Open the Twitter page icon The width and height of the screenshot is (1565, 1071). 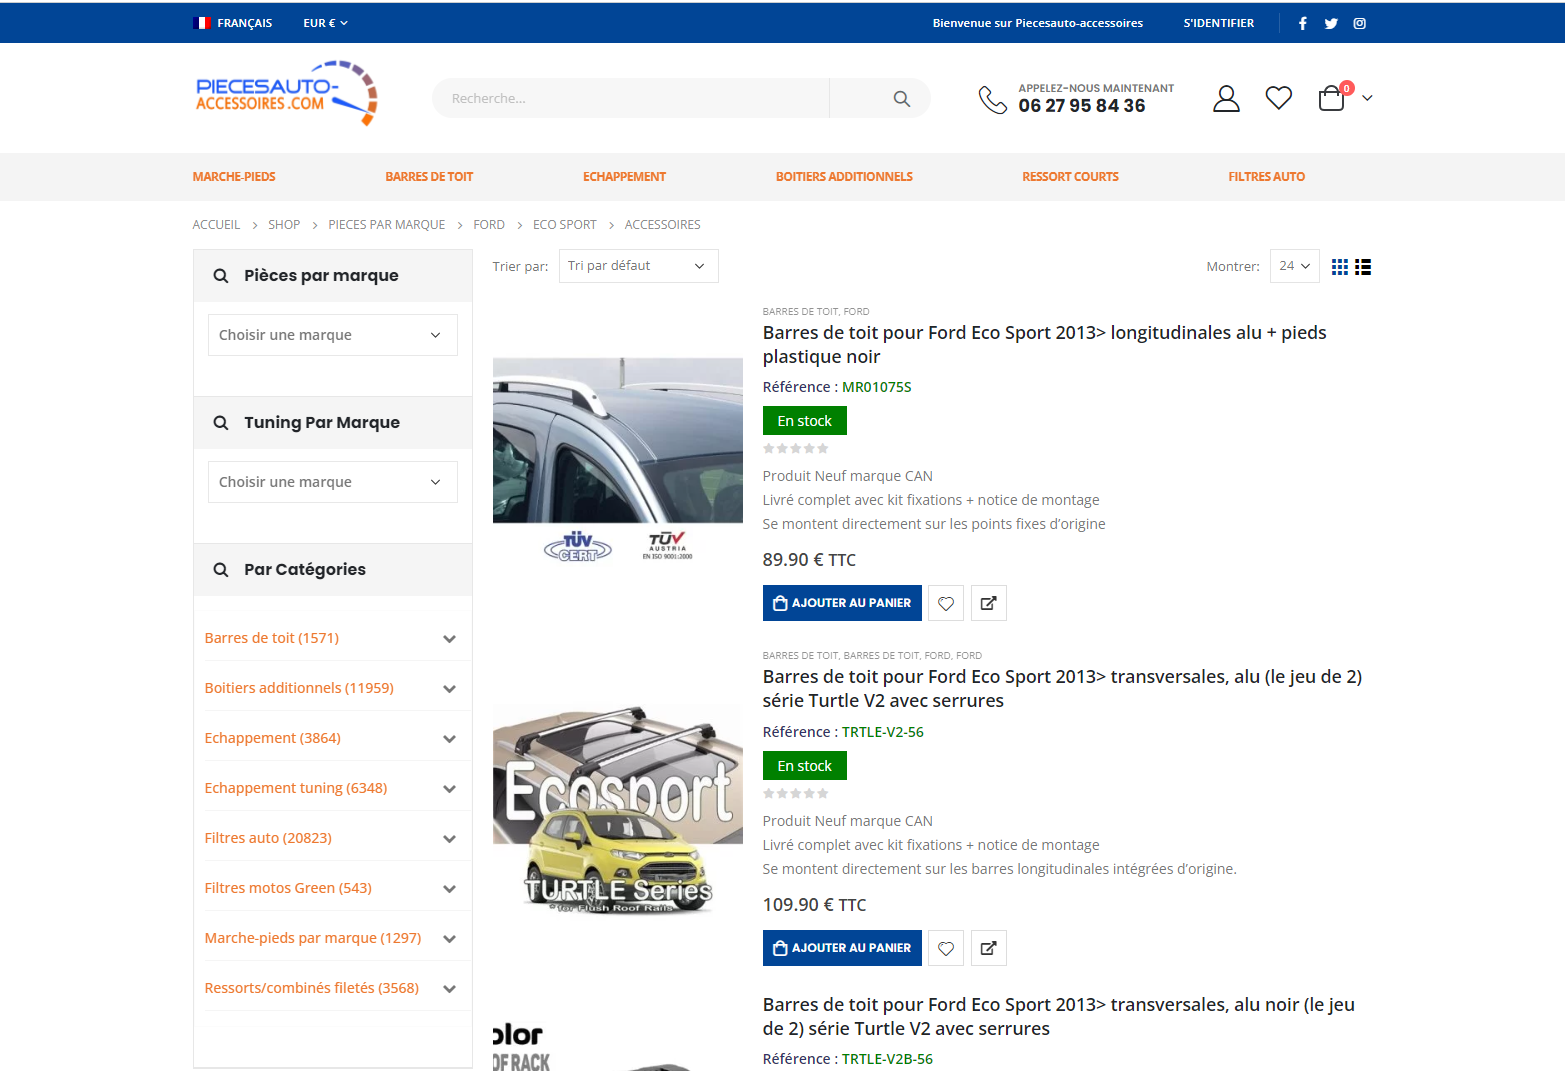[1331, 23]
